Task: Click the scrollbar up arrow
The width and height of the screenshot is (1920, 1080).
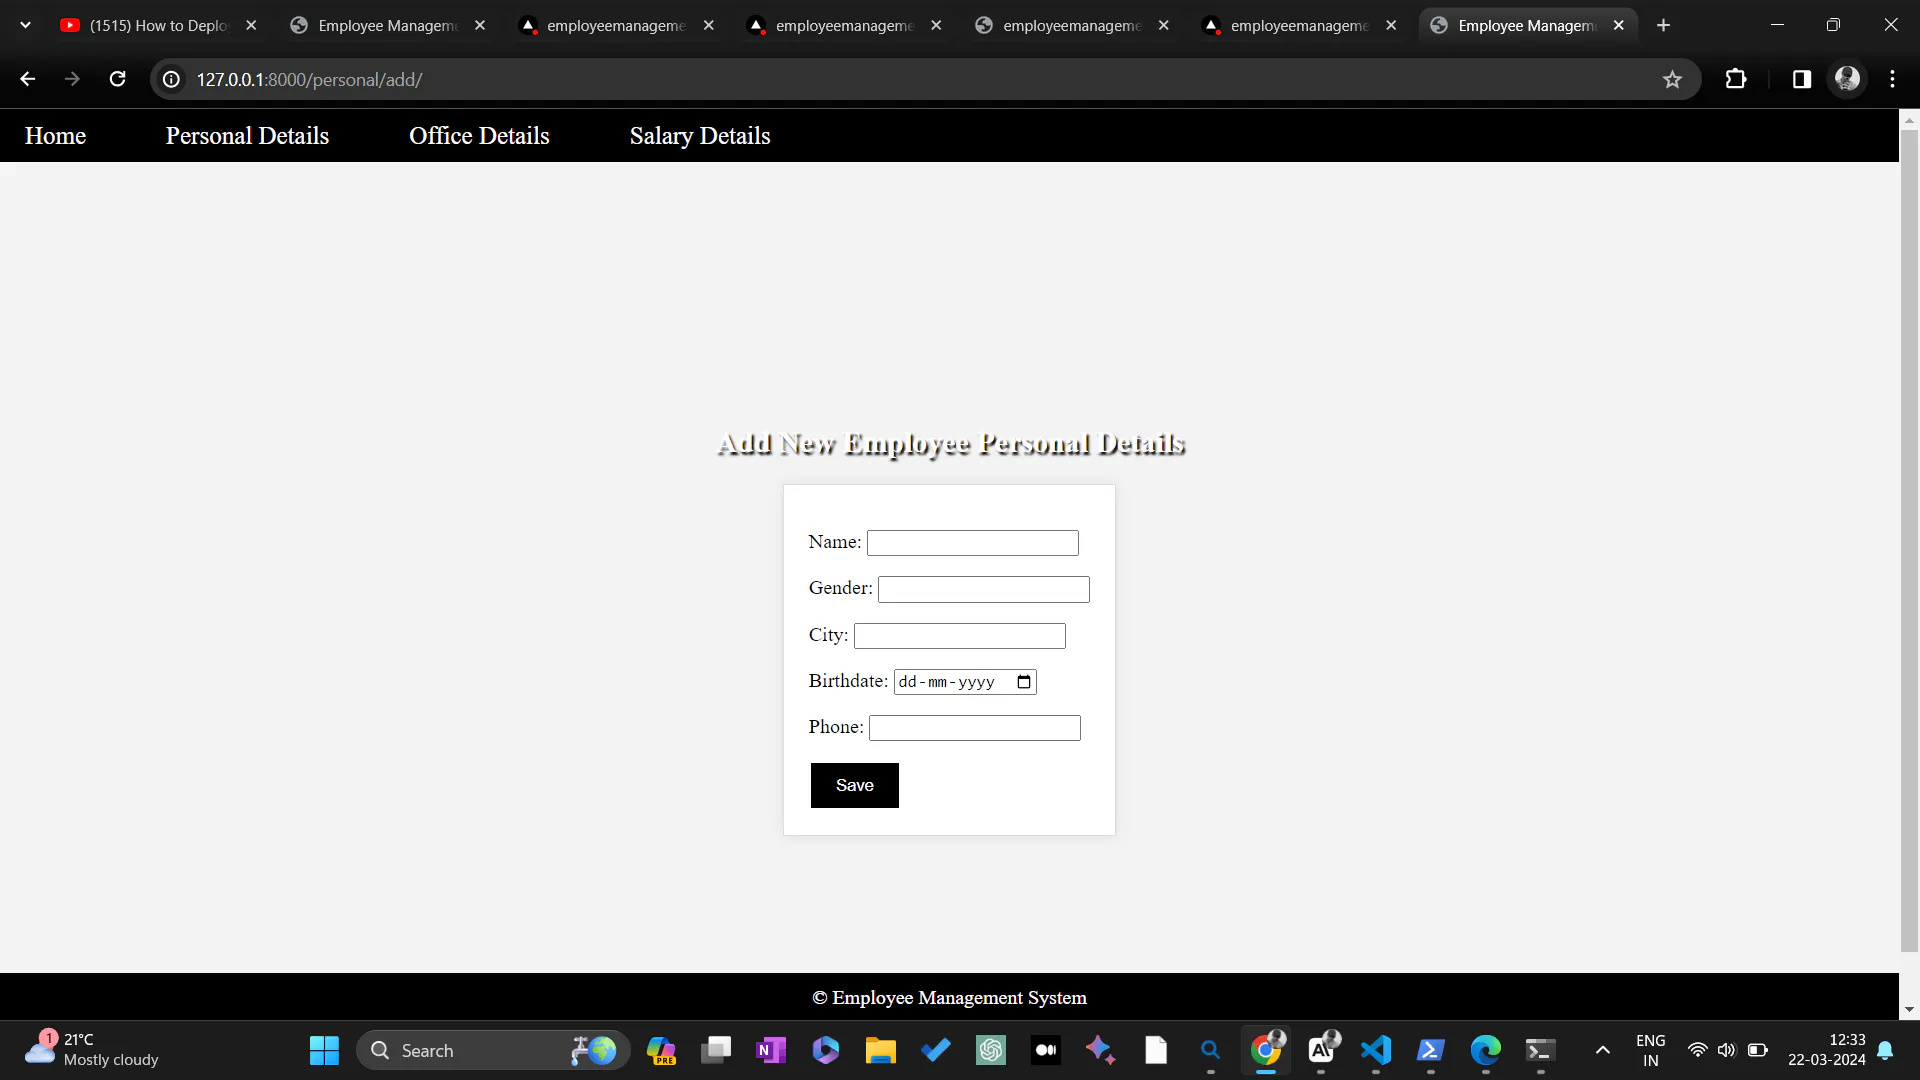Action: pos(1909,121)
